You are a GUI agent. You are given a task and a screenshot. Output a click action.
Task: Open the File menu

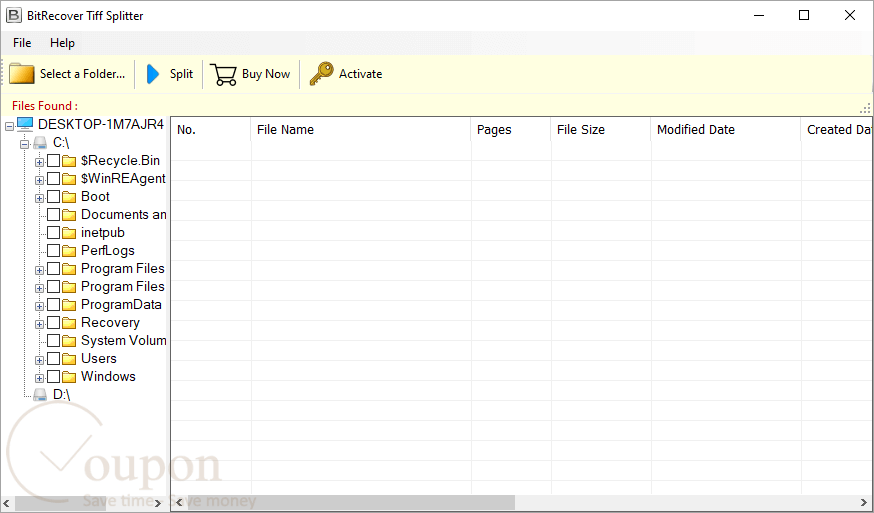pyautogui.click(x=22, y=43)
